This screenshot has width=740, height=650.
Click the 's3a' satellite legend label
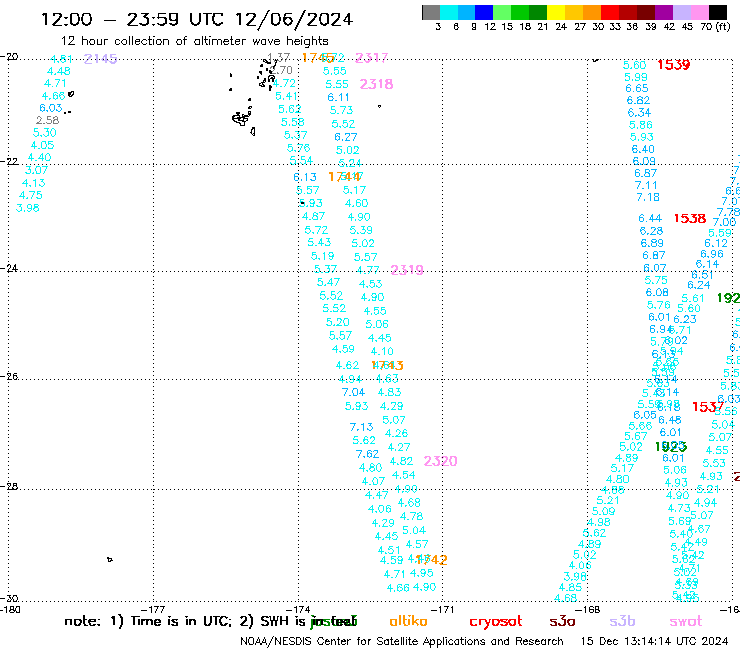click(562, 621)
